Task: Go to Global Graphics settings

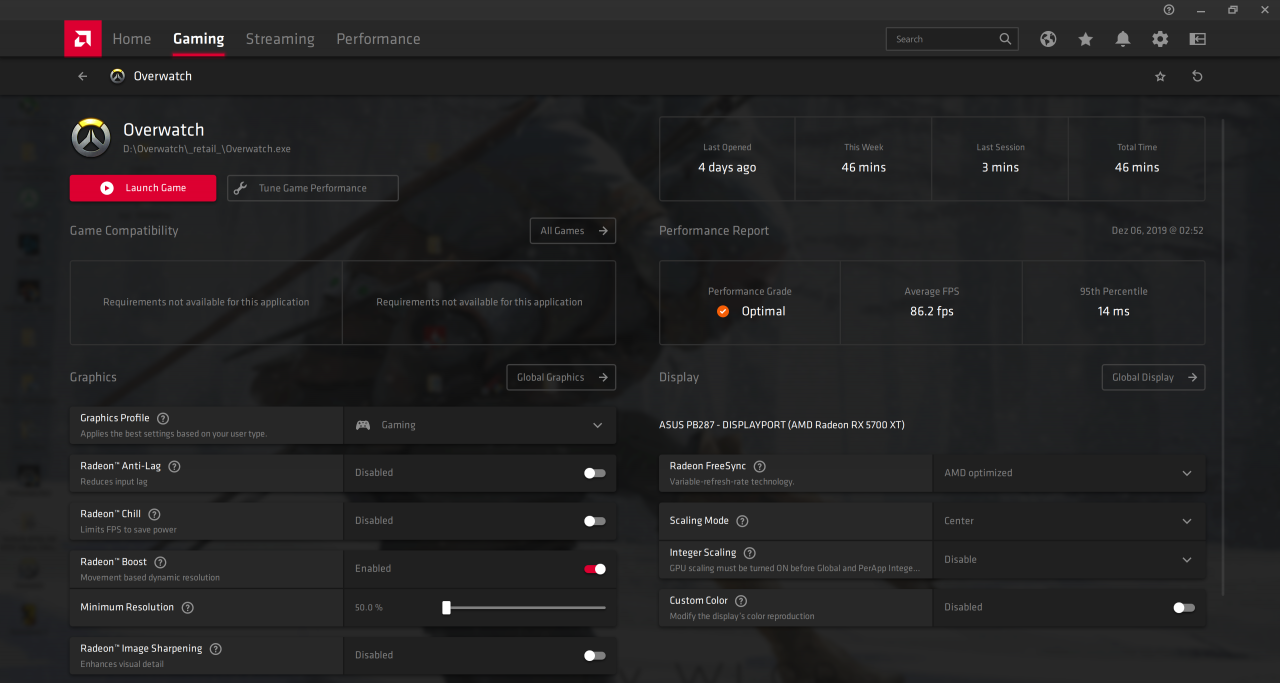Action: 561,377
